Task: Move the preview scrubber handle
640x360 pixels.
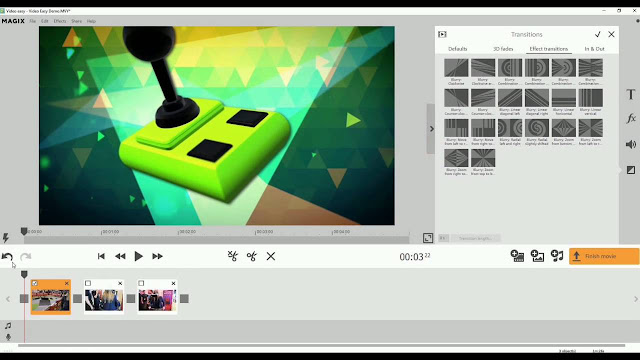Action: pos(24,232)
